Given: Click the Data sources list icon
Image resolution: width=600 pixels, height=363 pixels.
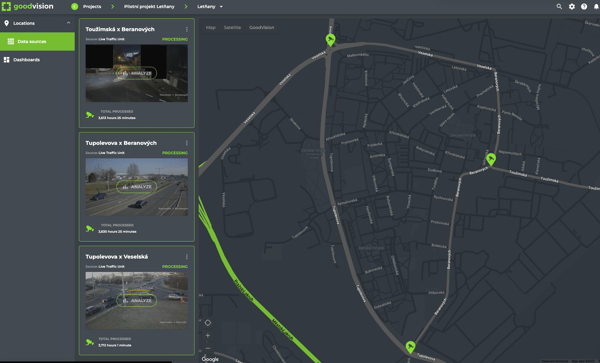Looking at the screenshot, I should (11, 41).
